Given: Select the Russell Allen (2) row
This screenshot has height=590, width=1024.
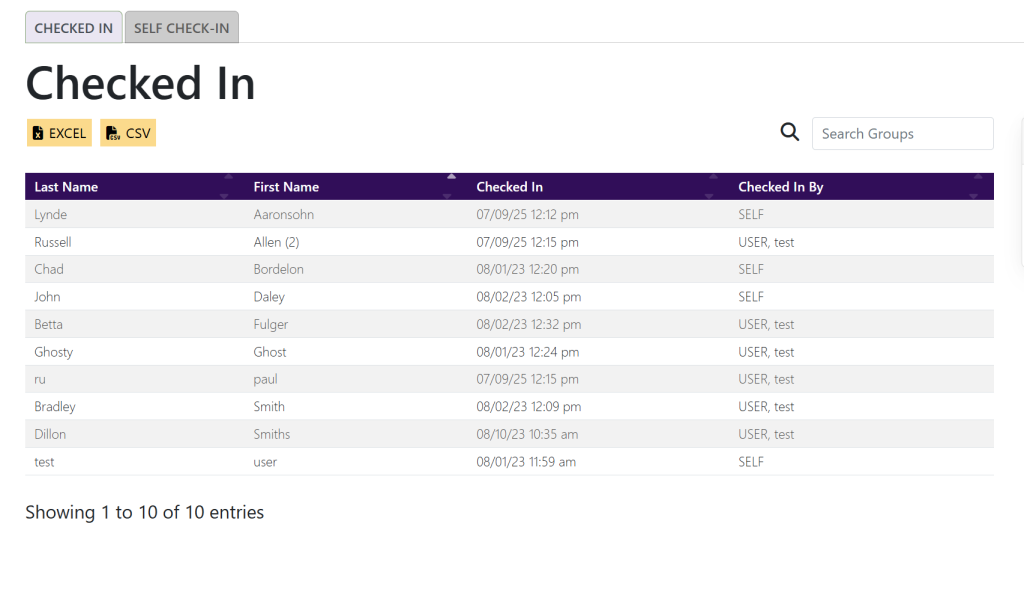Looking at the screenshot, I should click(x=509, y=242).
